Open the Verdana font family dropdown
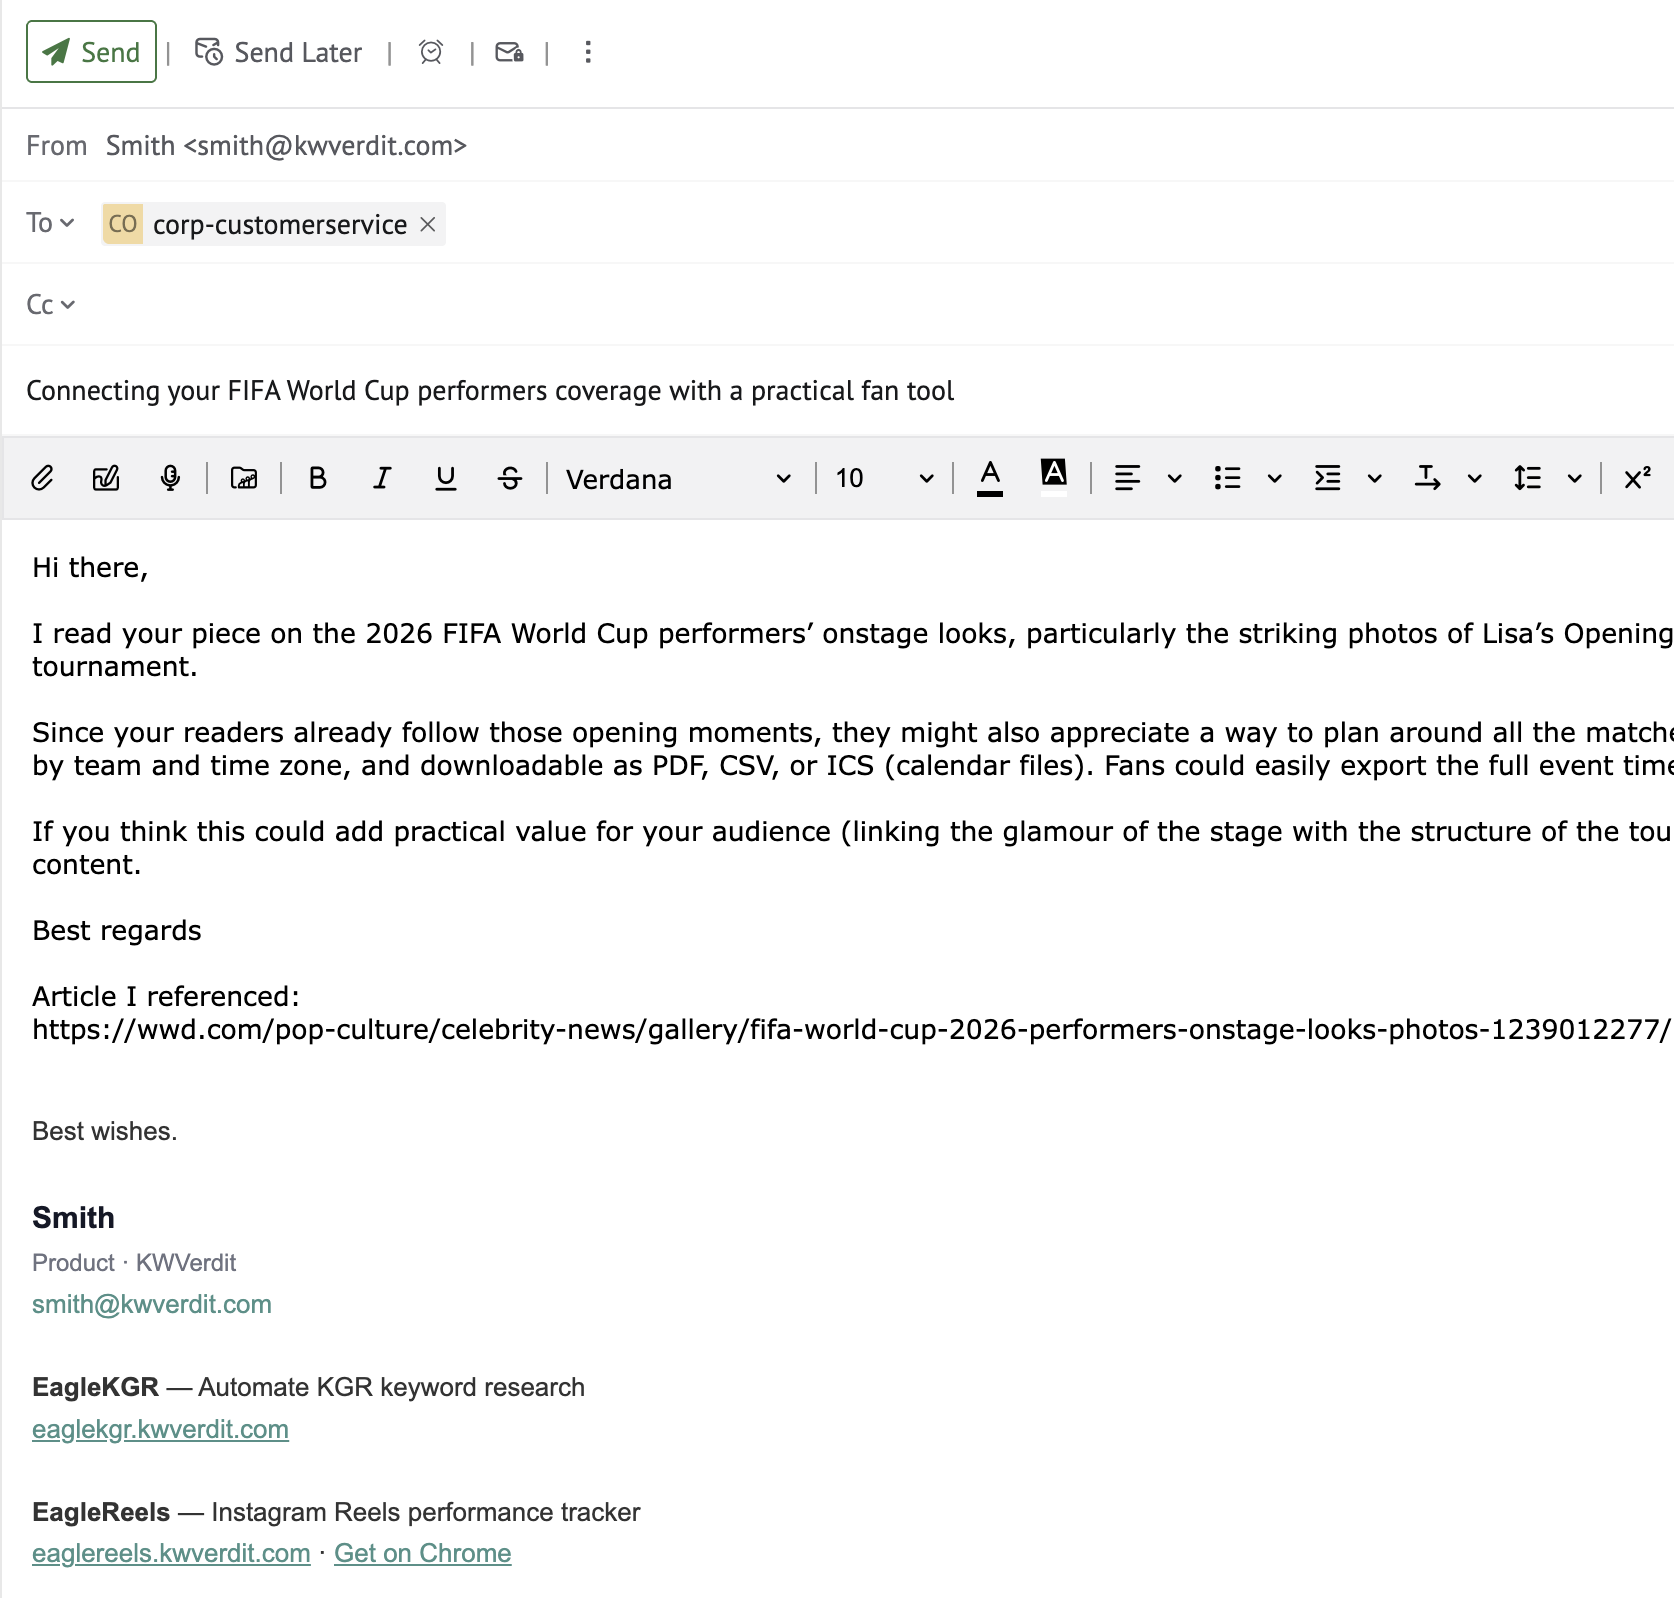Image resolution: width=1674 pixels, height=1598 pixels. tap(678, 479)
